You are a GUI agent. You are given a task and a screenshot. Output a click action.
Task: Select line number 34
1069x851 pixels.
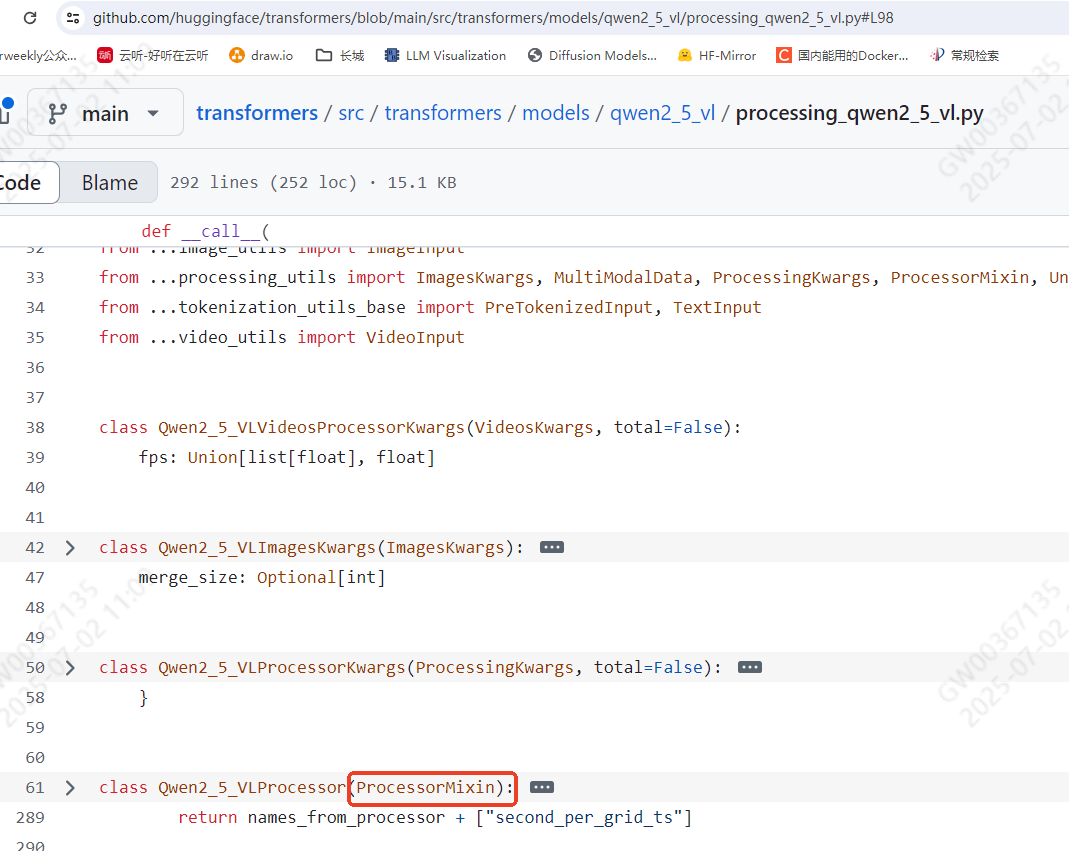point(35,308)
